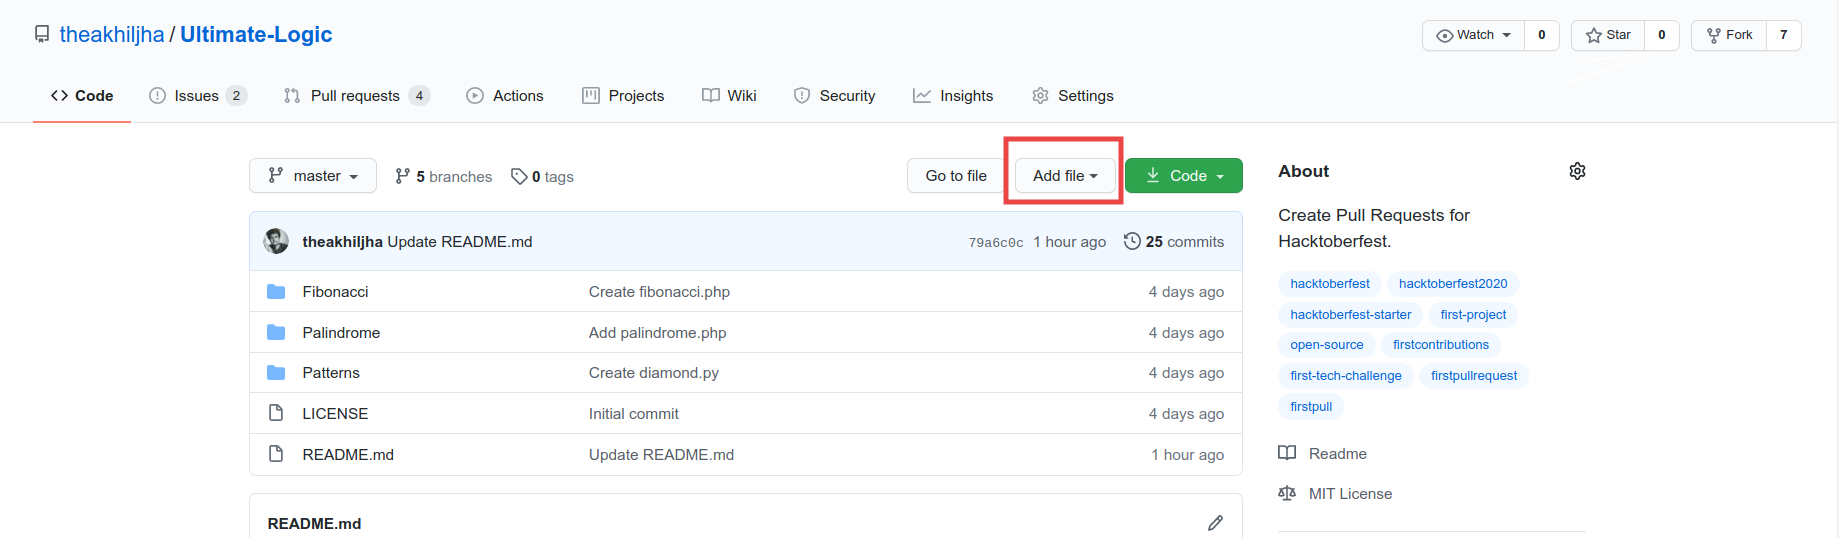
Task: Open the MIT License link
Action: pos(1335,494)
